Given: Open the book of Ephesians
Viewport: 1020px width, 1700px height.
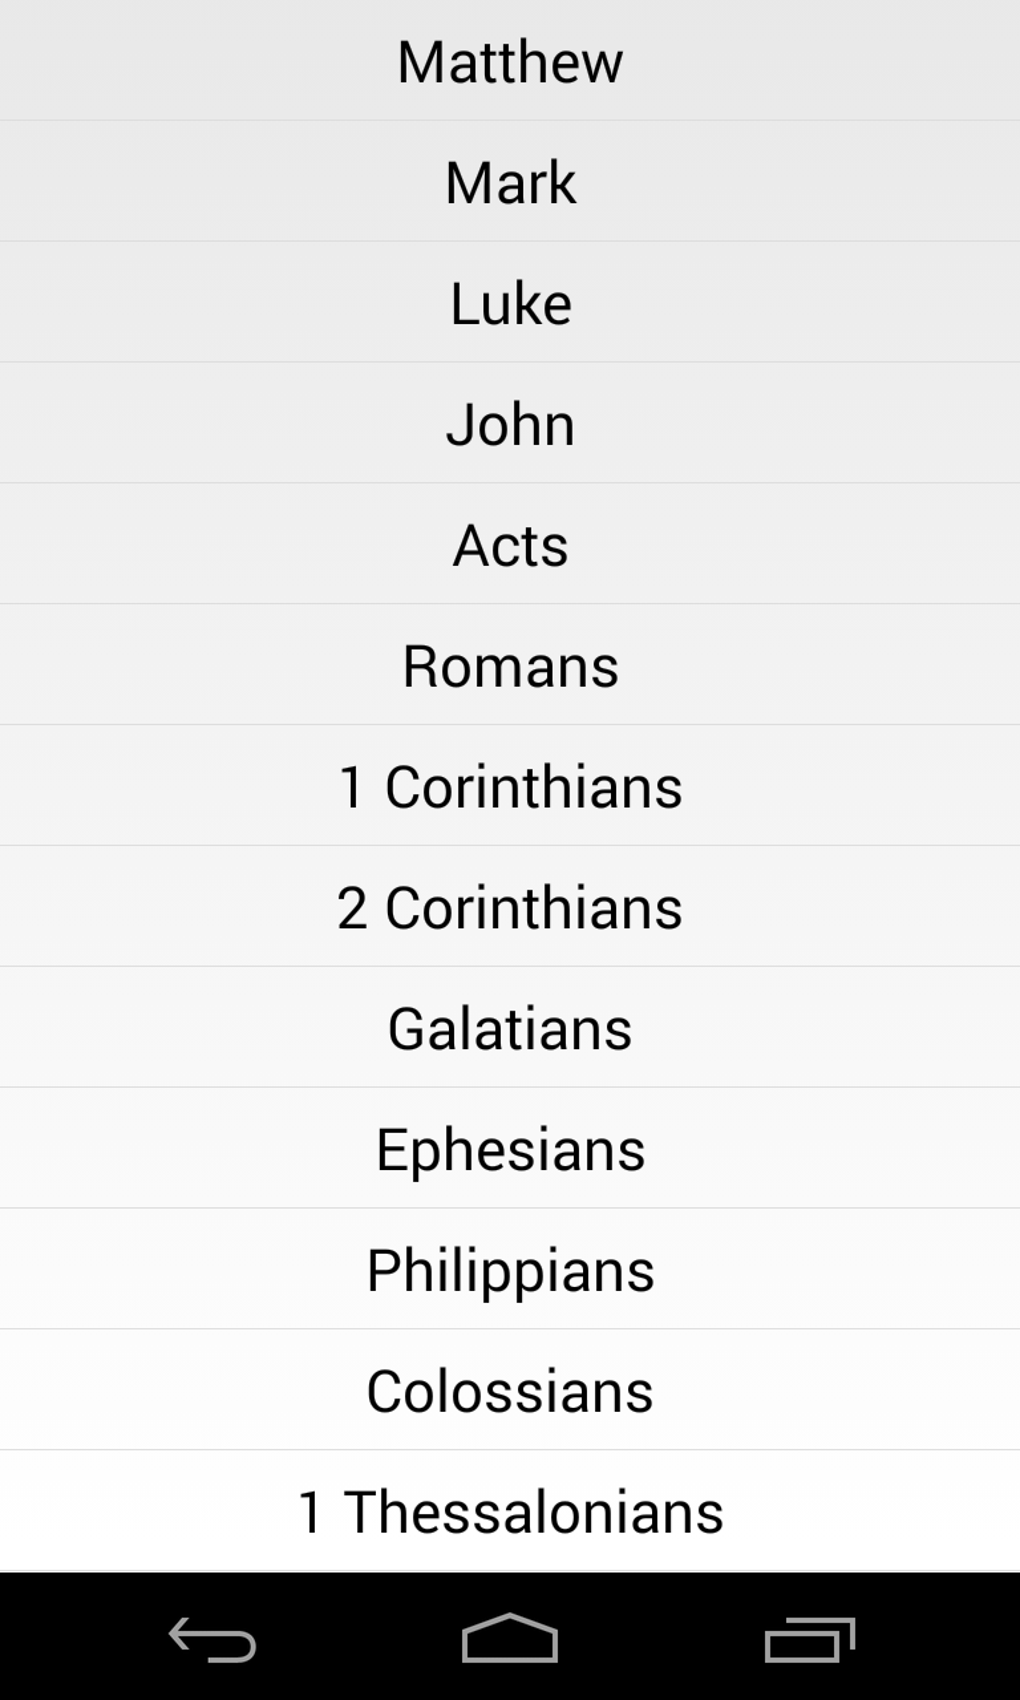Looking at the screenshot, I should tap(510, 1150).
